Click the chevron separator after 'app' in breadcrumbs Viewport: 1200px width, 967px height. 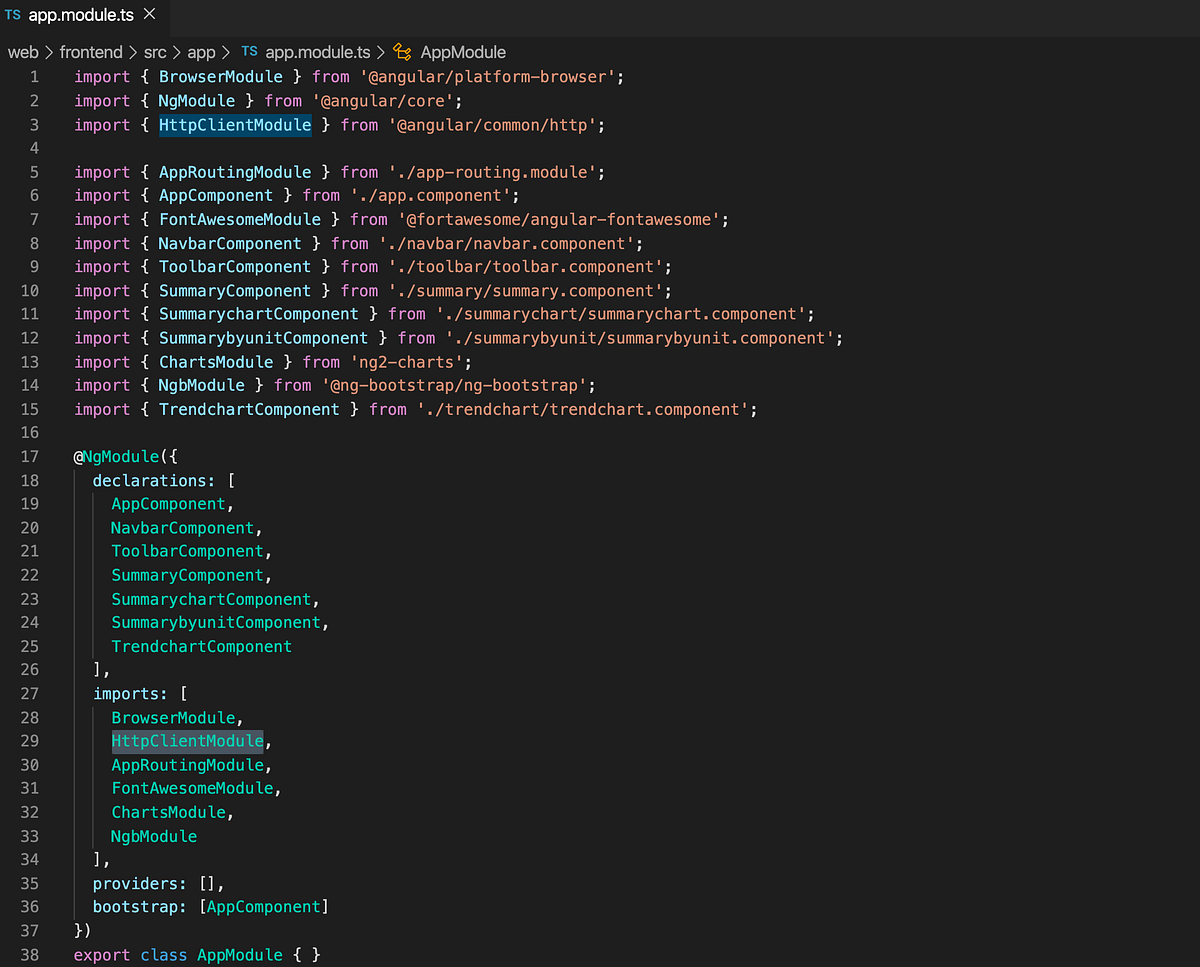[226, 51]
